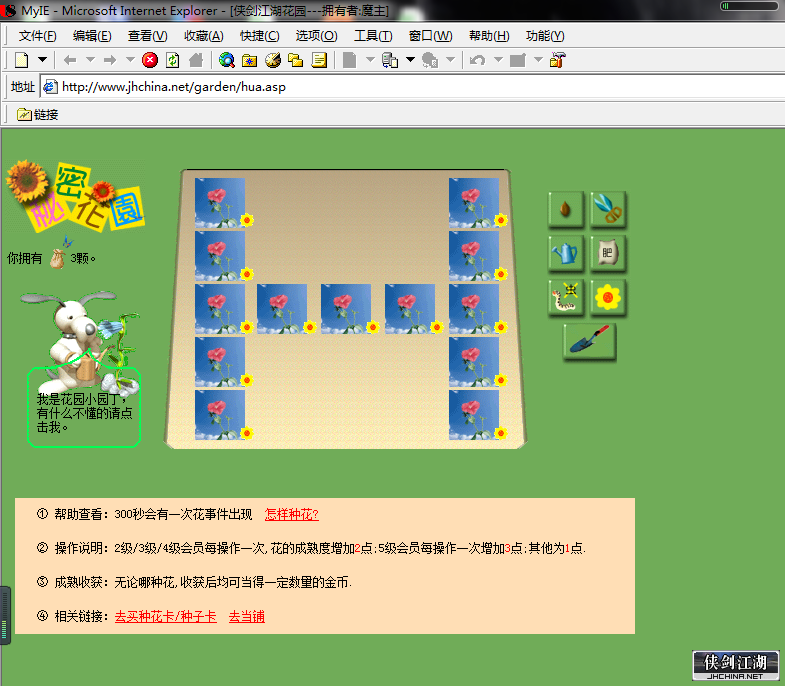The width and height of the screenshot is (785, 686).
Task: Expand dropdown next to grey document icon
Action: point(370,60)
